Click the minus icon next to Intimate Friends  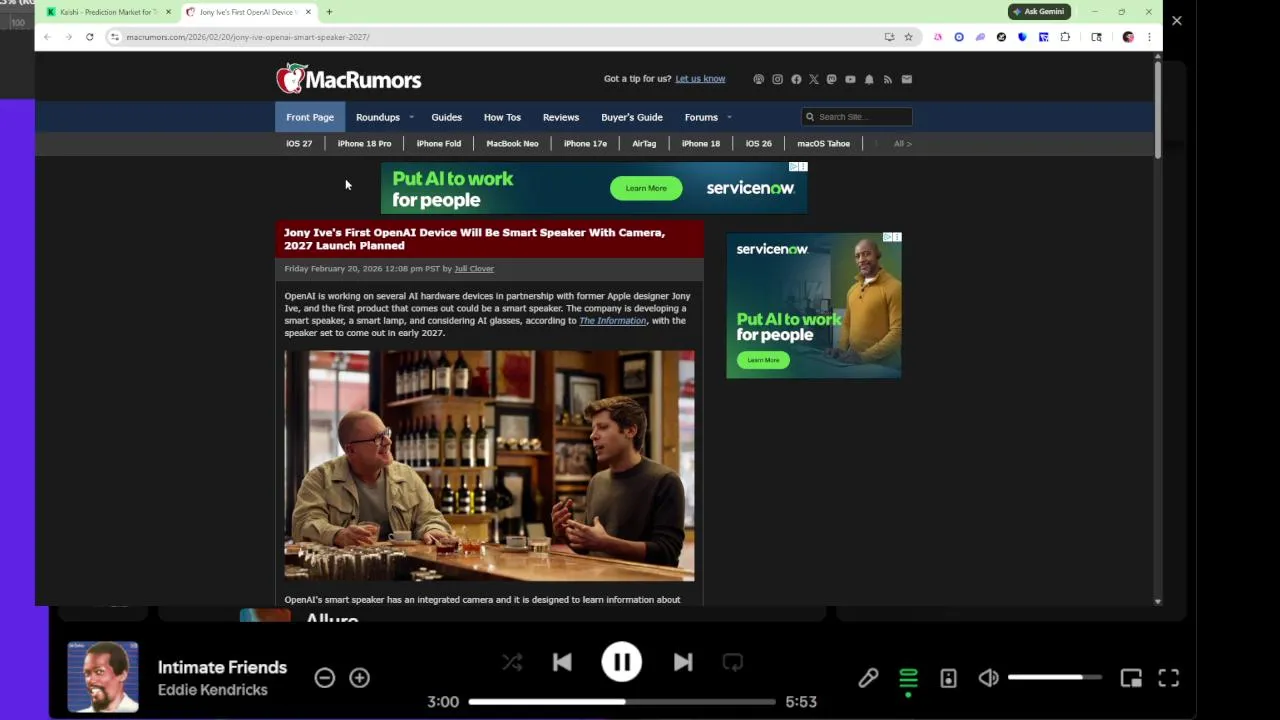(x=324, y=678)
